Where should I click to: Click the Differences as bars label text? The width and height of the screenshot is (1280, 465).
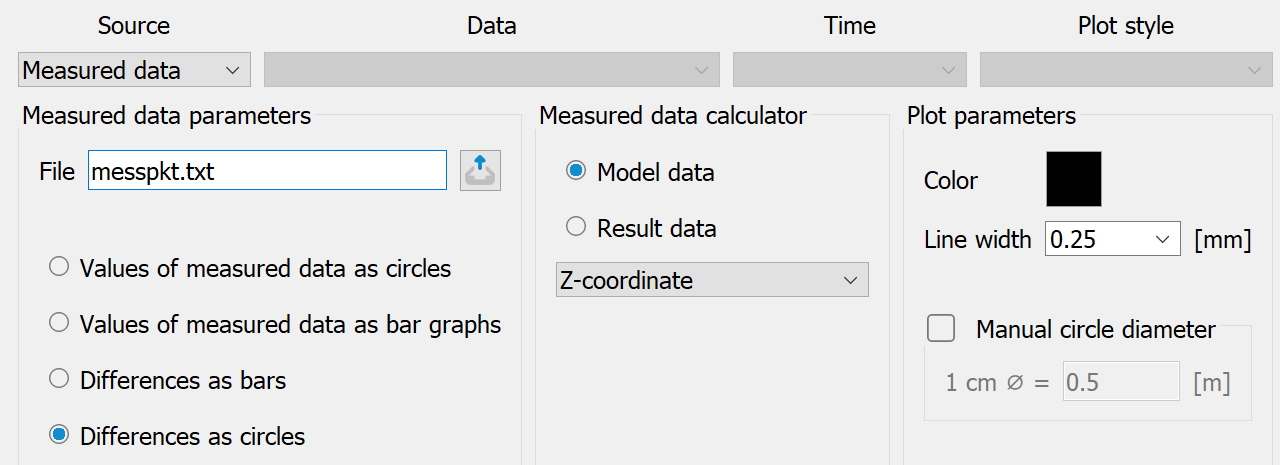tap(183, 380)
